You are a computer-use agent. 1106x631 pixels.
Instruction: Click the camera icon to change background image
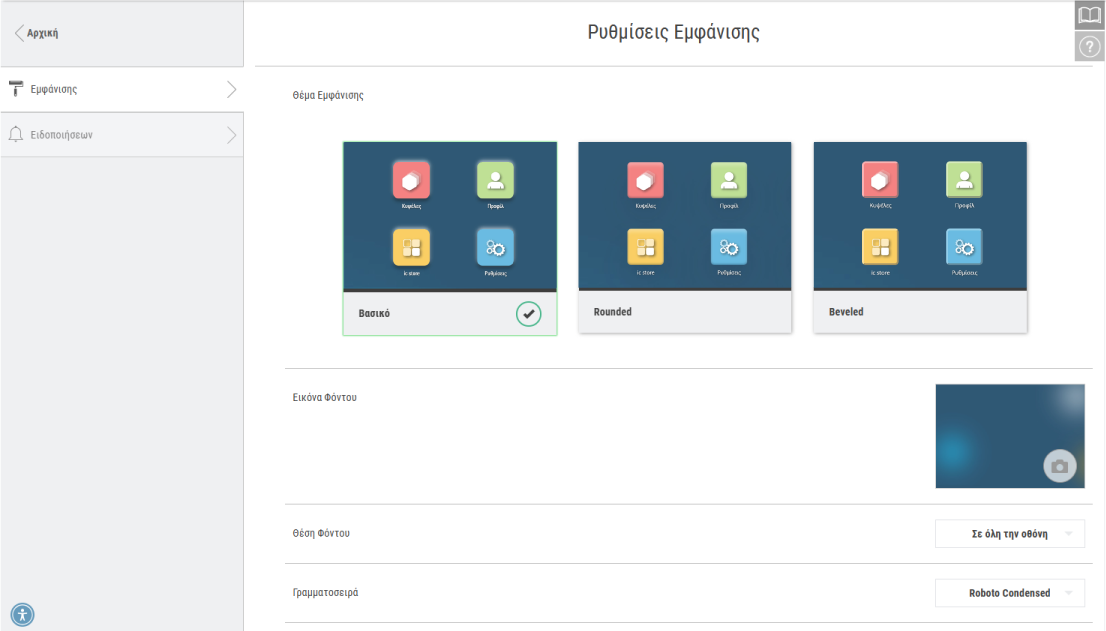click(1059, 466)
